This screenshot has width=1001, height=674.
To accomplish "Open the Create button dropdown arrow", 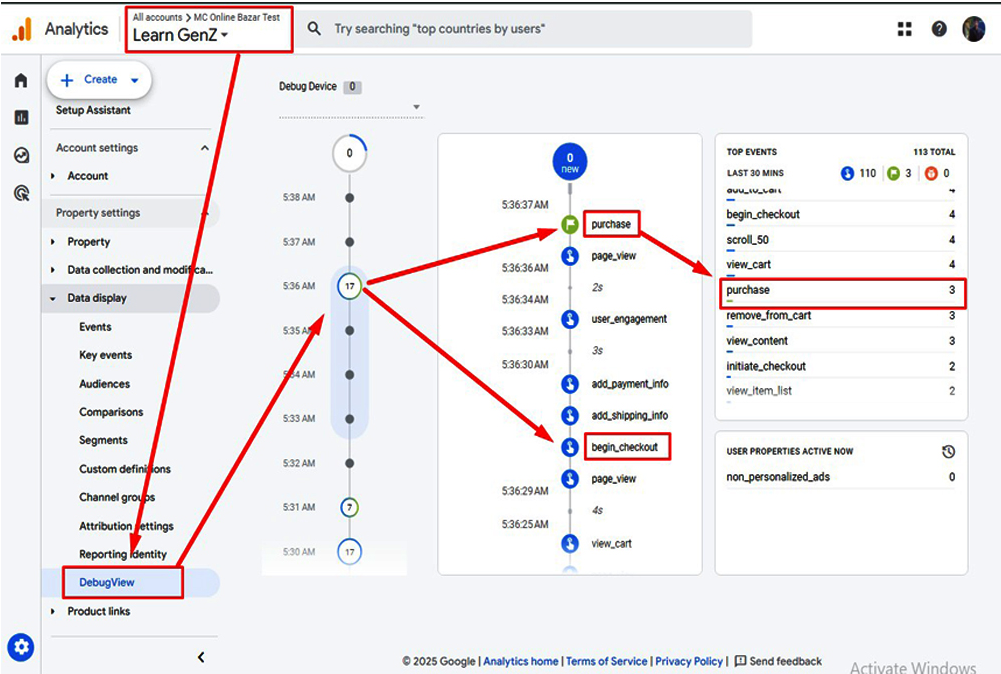I will [135, 80].
